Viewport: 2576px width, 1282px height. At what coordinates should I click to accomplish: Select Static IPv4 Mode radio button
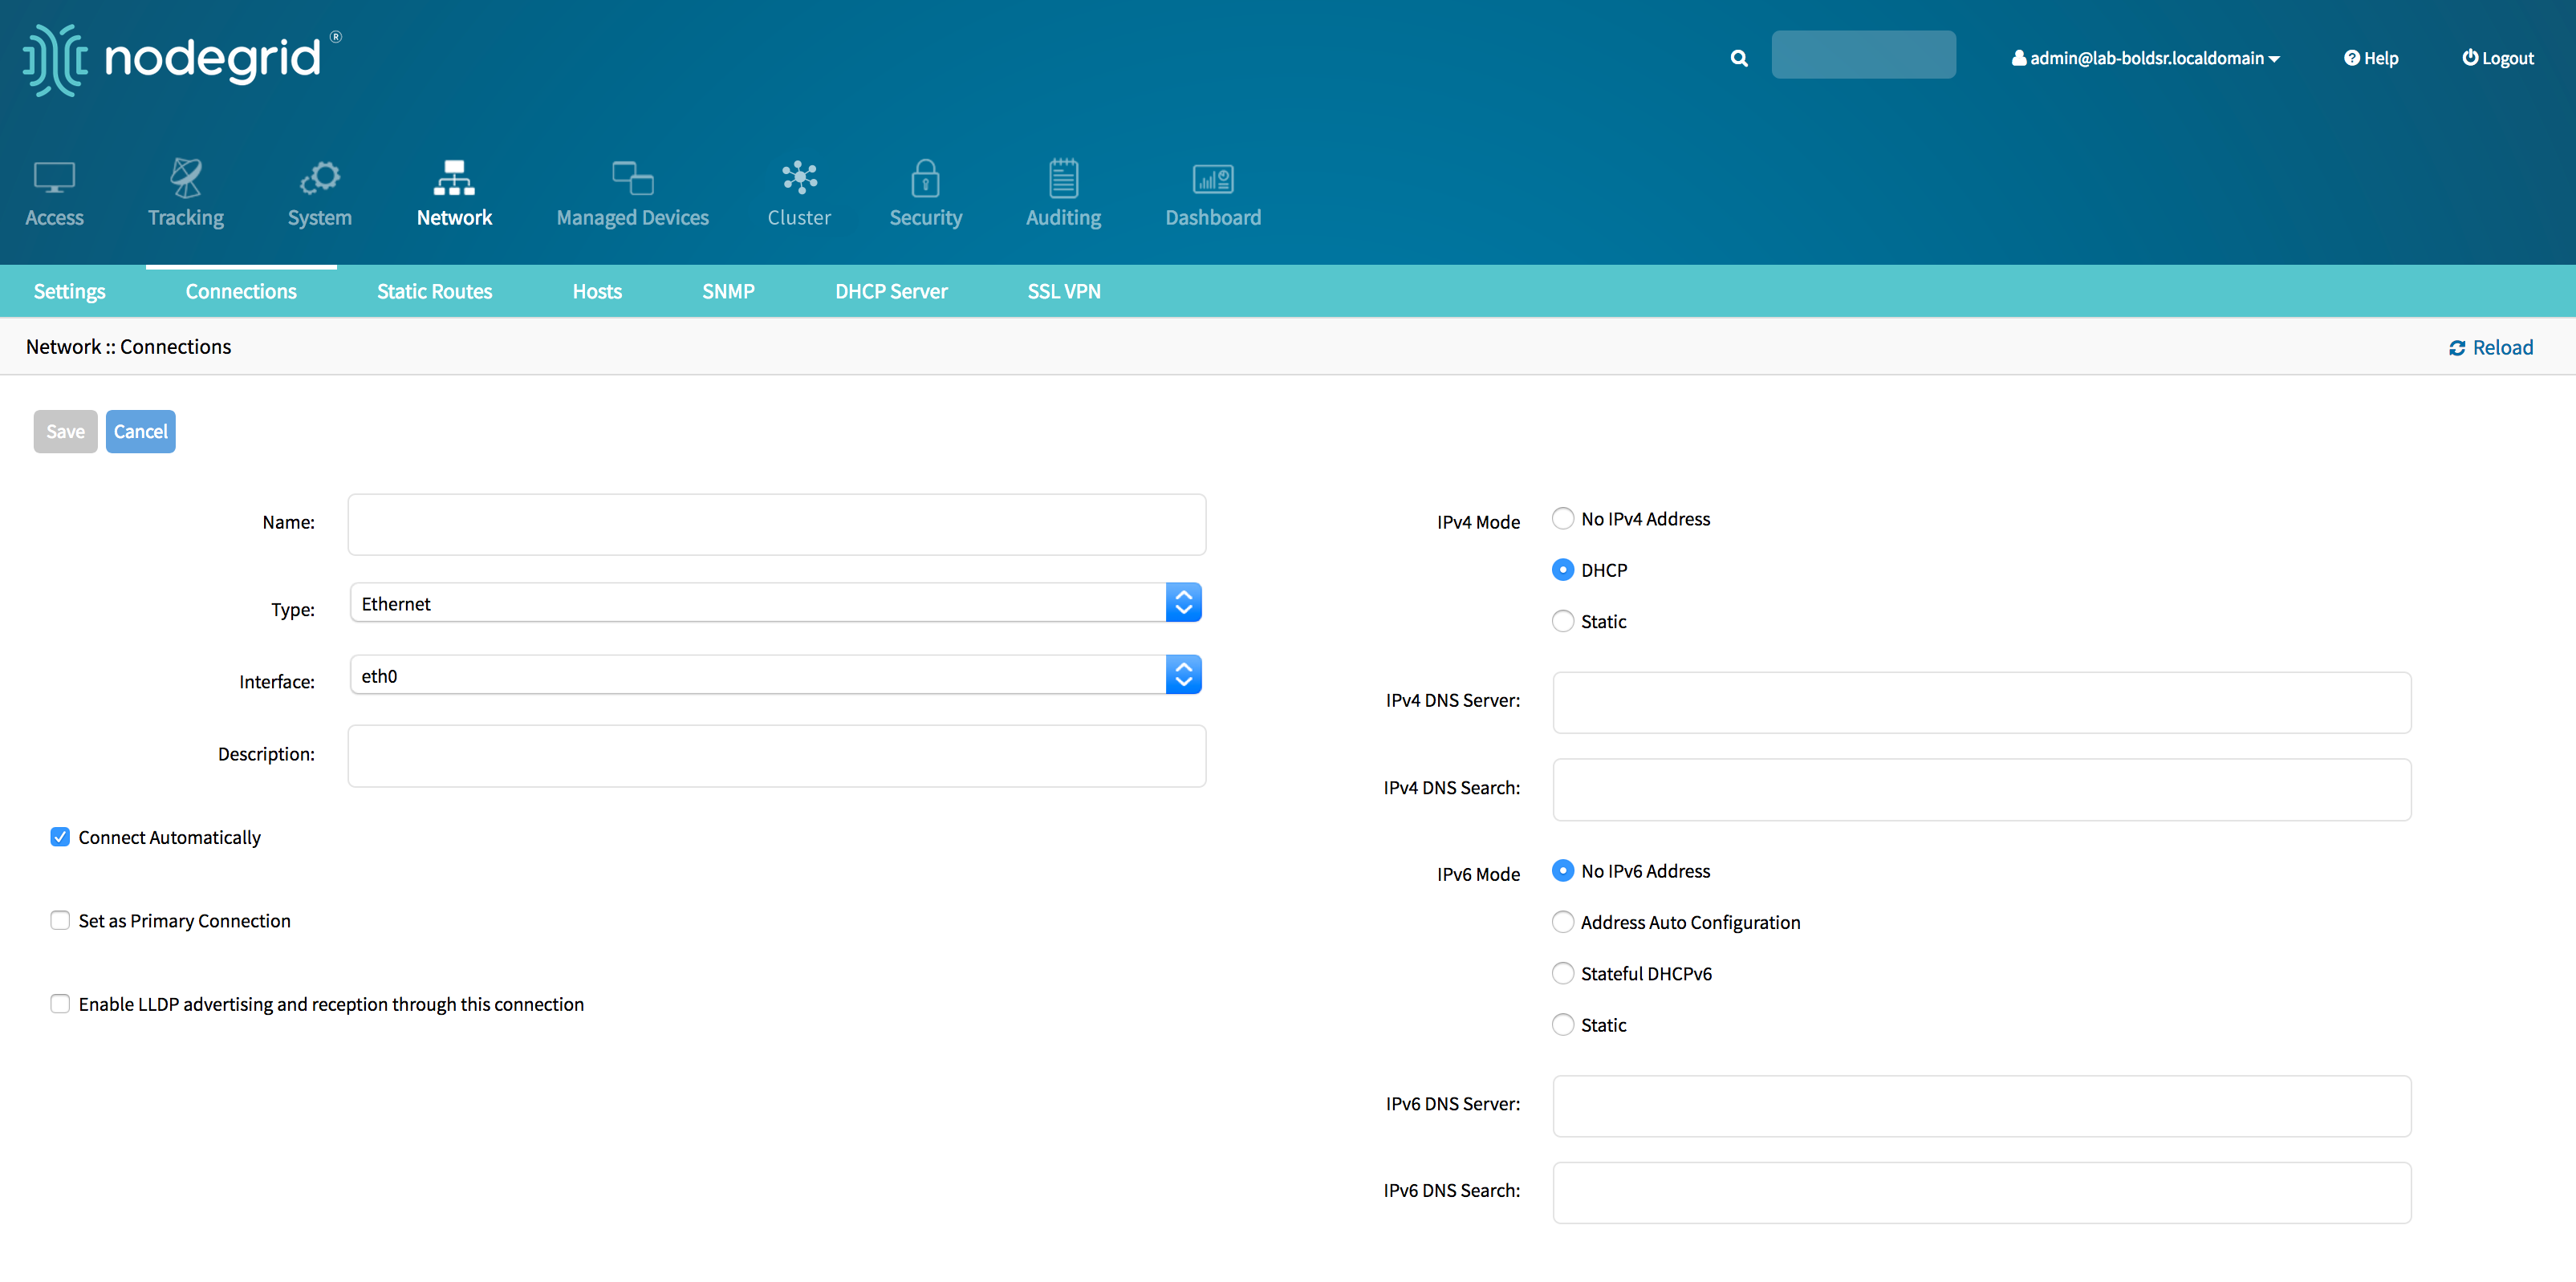[1562, 621]
